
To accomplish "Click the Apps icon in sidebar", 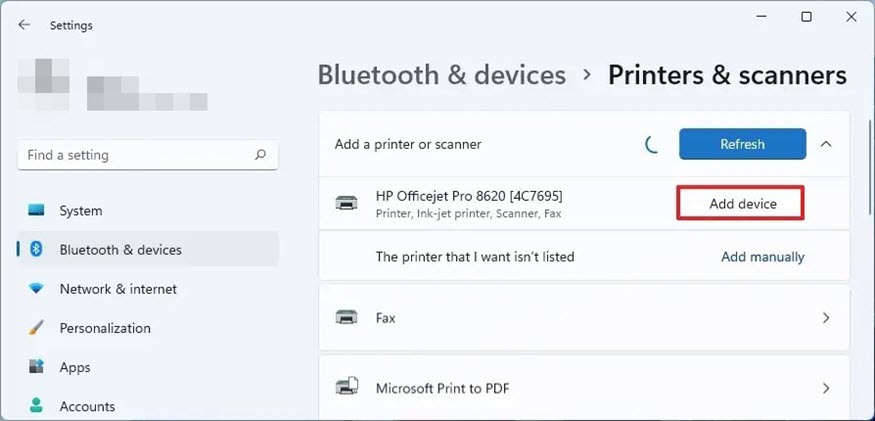I will 37,367.
